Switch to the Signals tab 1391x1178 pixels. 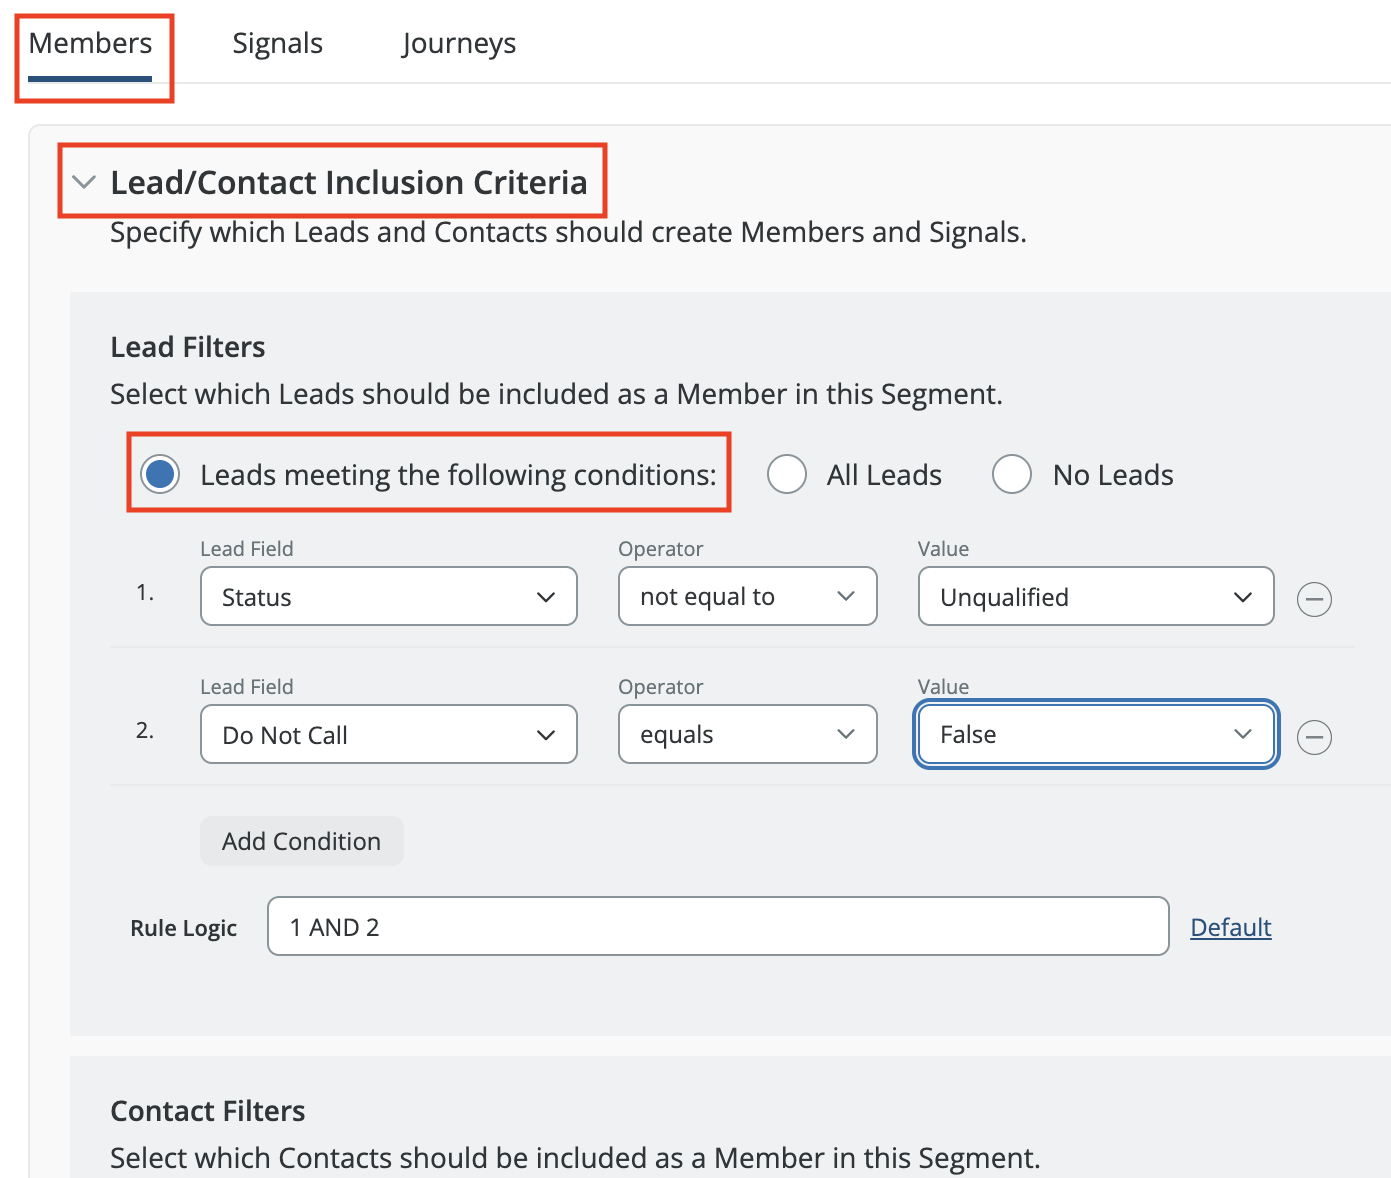tap(277, 44)
